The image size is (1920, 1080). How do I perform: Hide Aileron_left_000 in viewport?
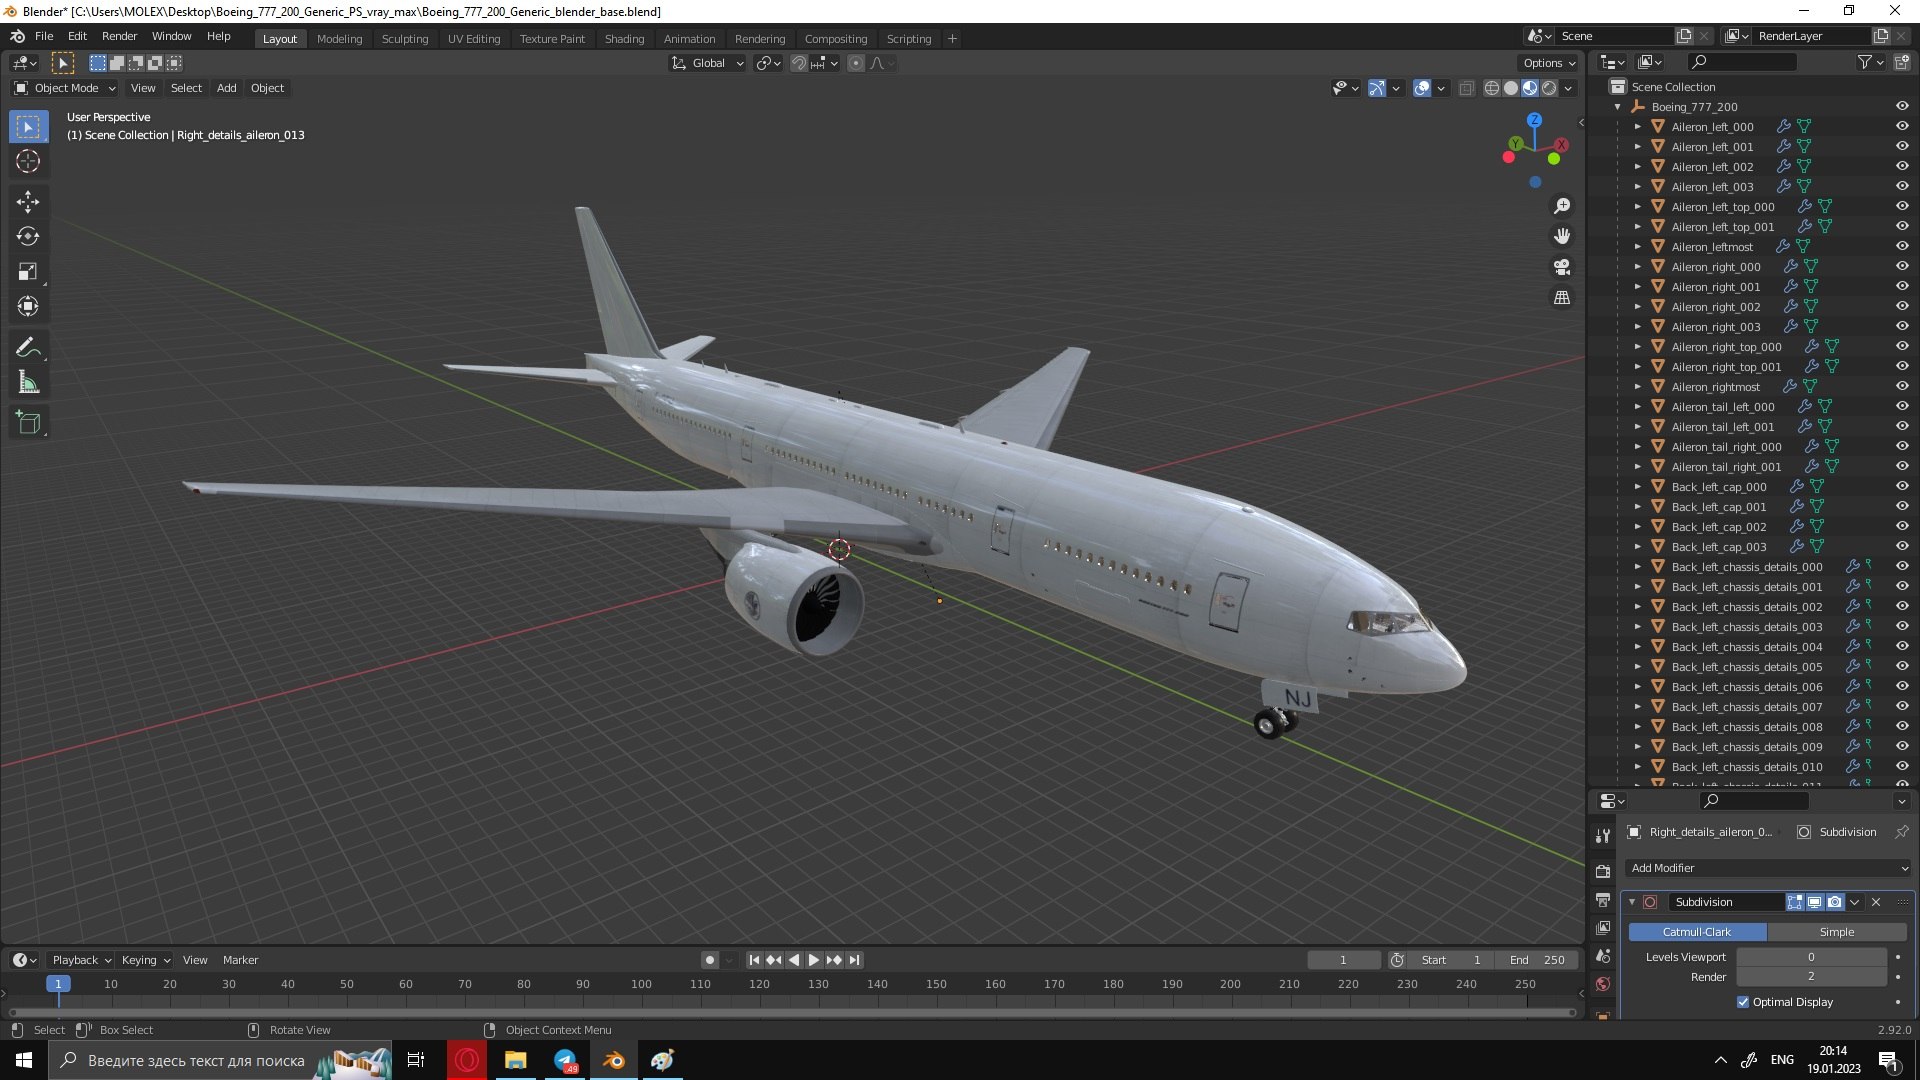click(x=1902, y=127)
